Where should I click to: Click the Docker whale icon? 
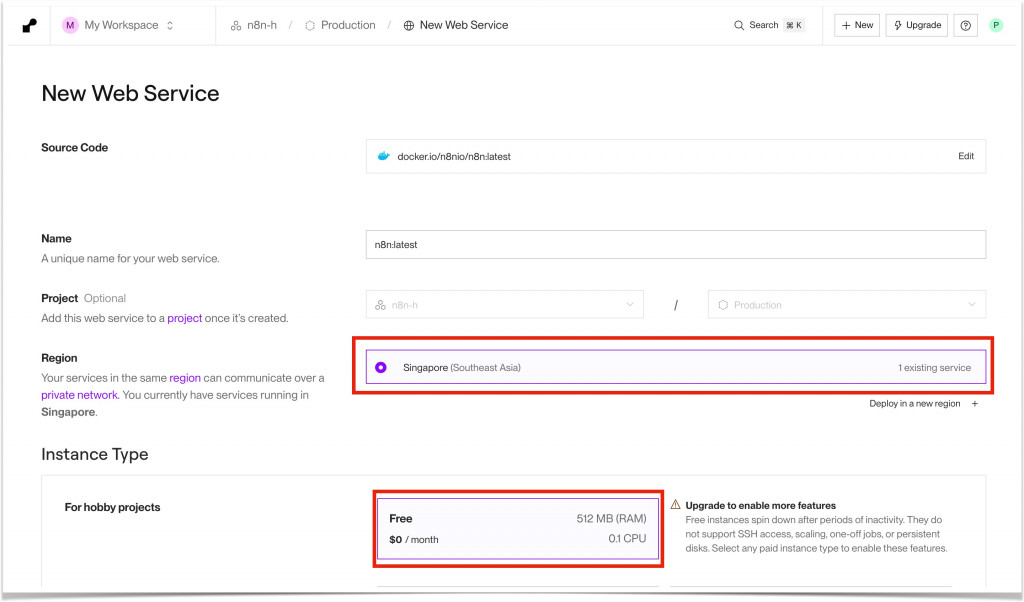[x=383, y=156]
